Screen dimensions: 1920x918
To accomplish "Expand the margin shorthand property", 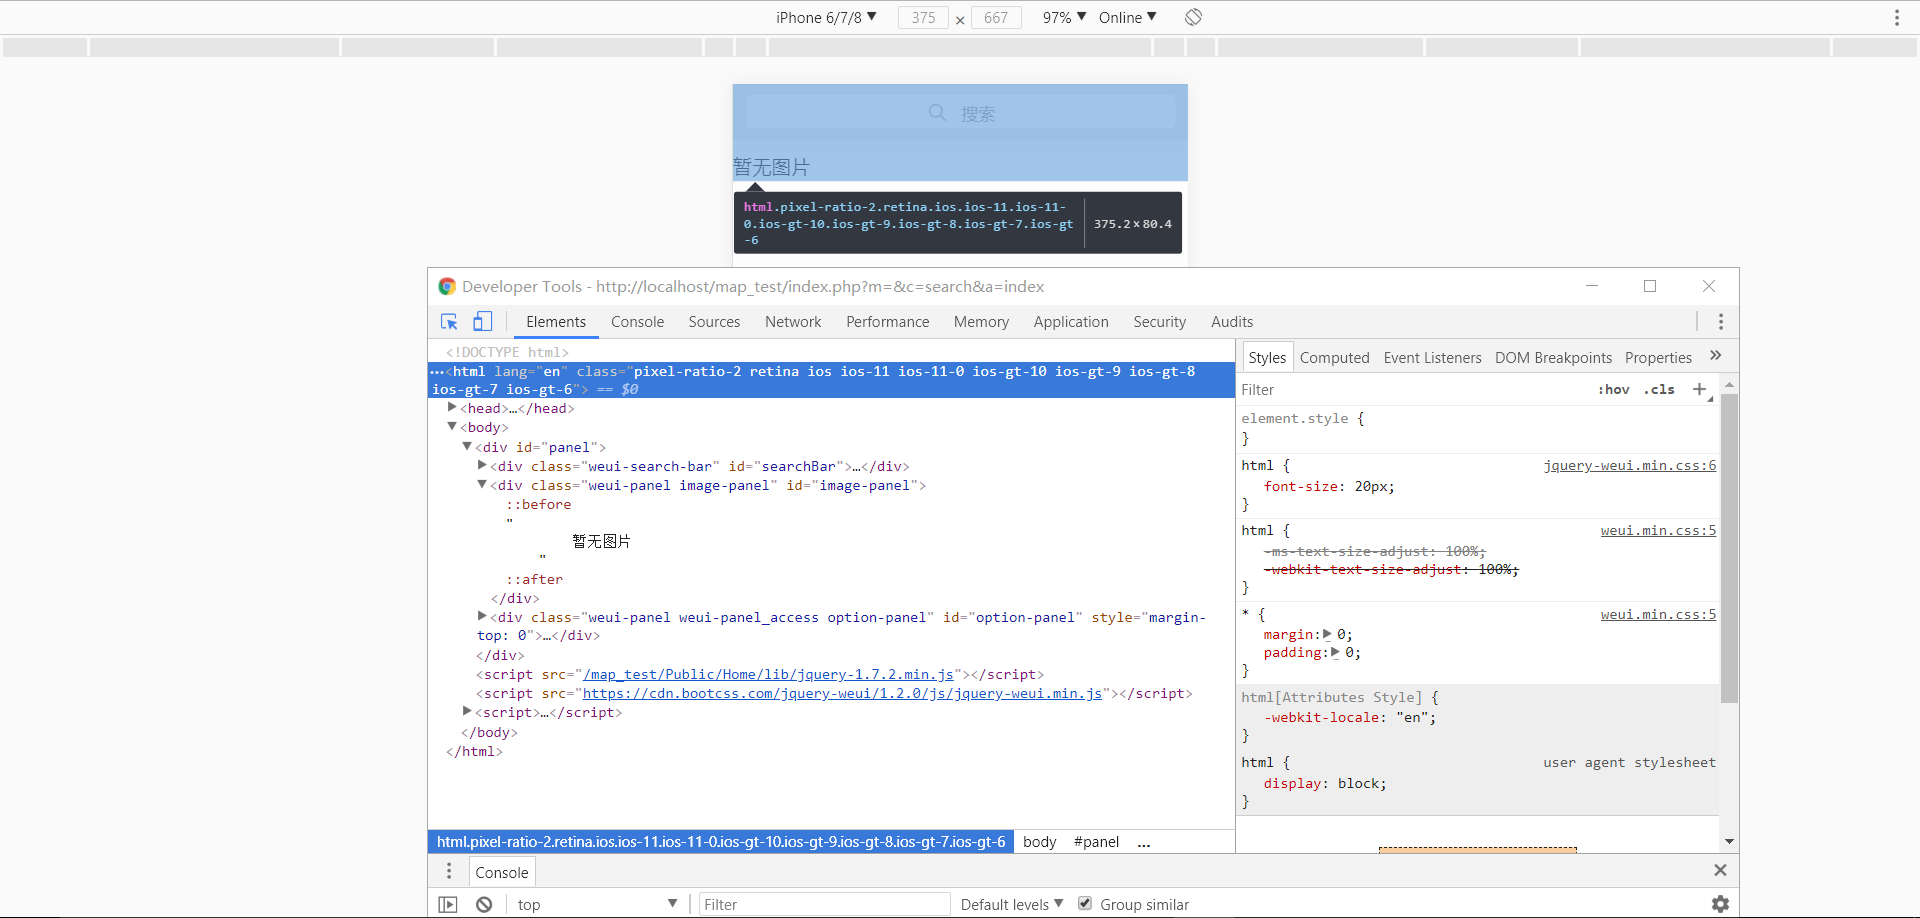I will pos(1327,634).
